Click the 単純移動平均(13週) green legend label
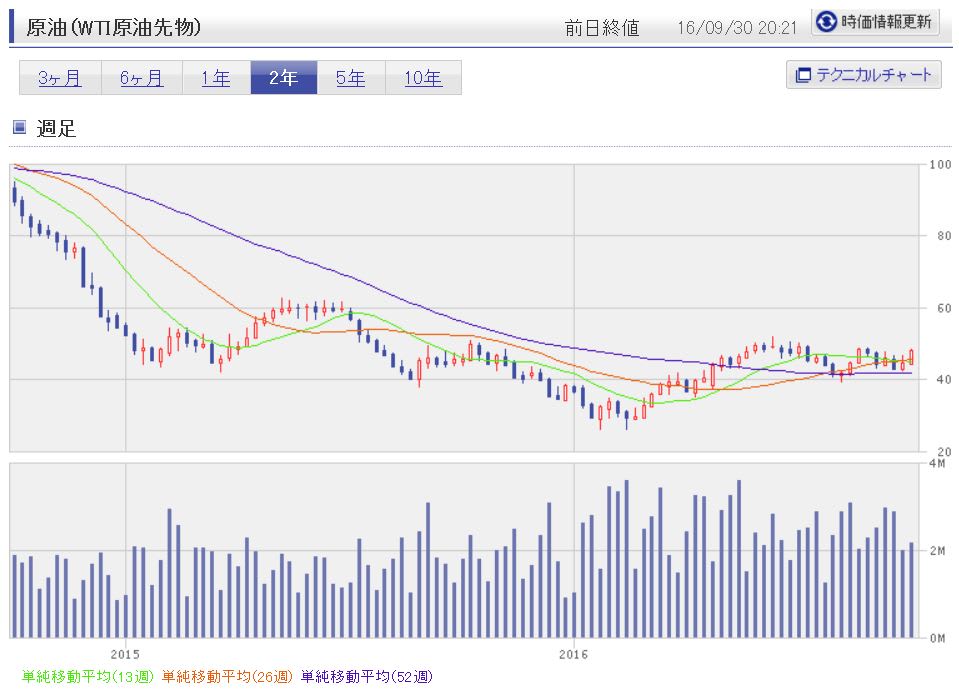This screenshot has height=694, width=959. pyautogui.click(x=88, y=676)
